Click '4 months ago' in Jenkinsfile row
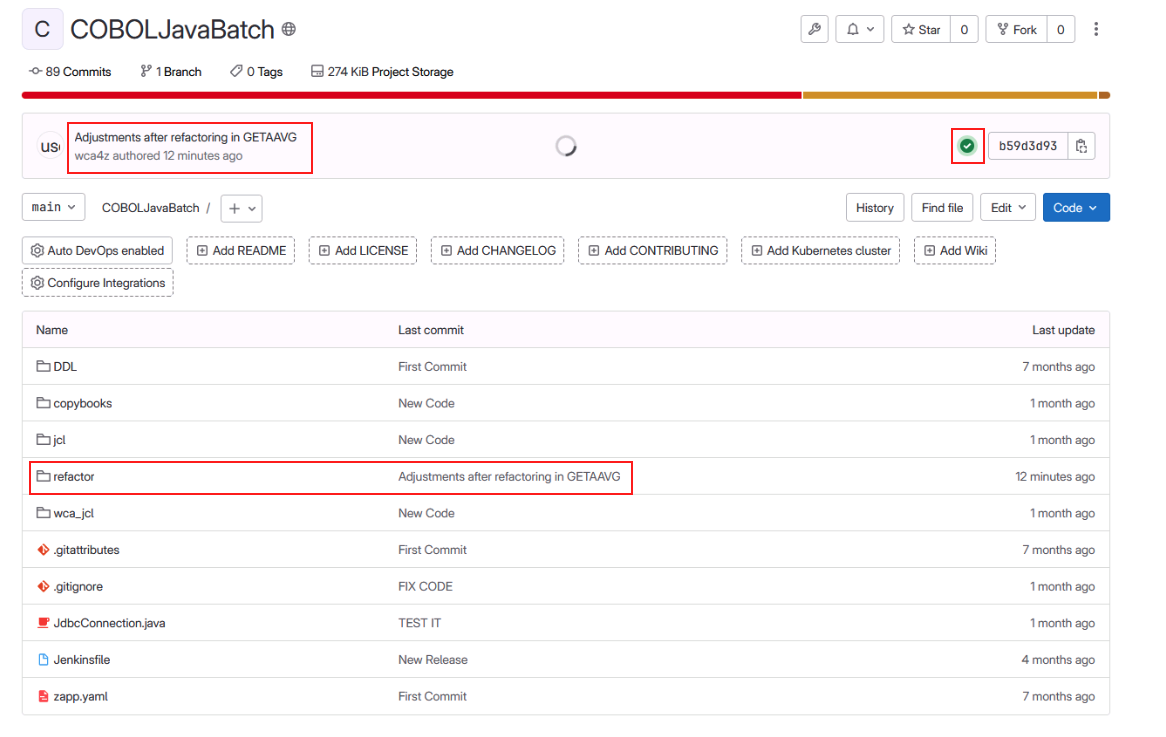 (x=1058, y=660)
